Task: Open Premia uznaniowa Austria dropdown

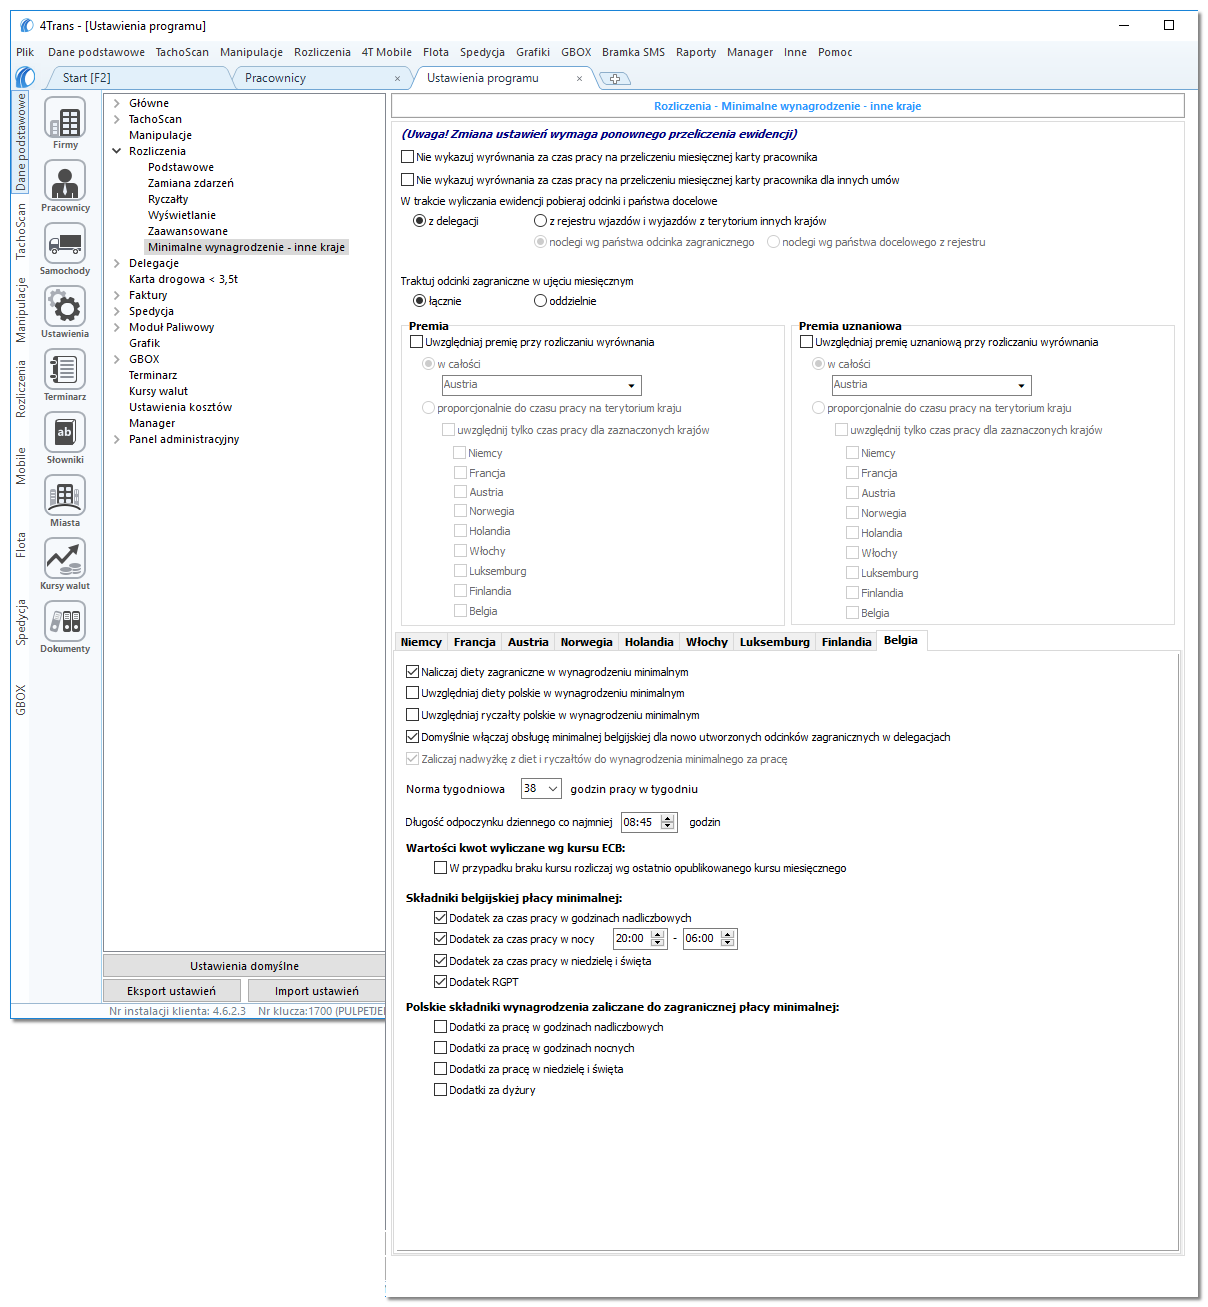Action: point(1021,385)
